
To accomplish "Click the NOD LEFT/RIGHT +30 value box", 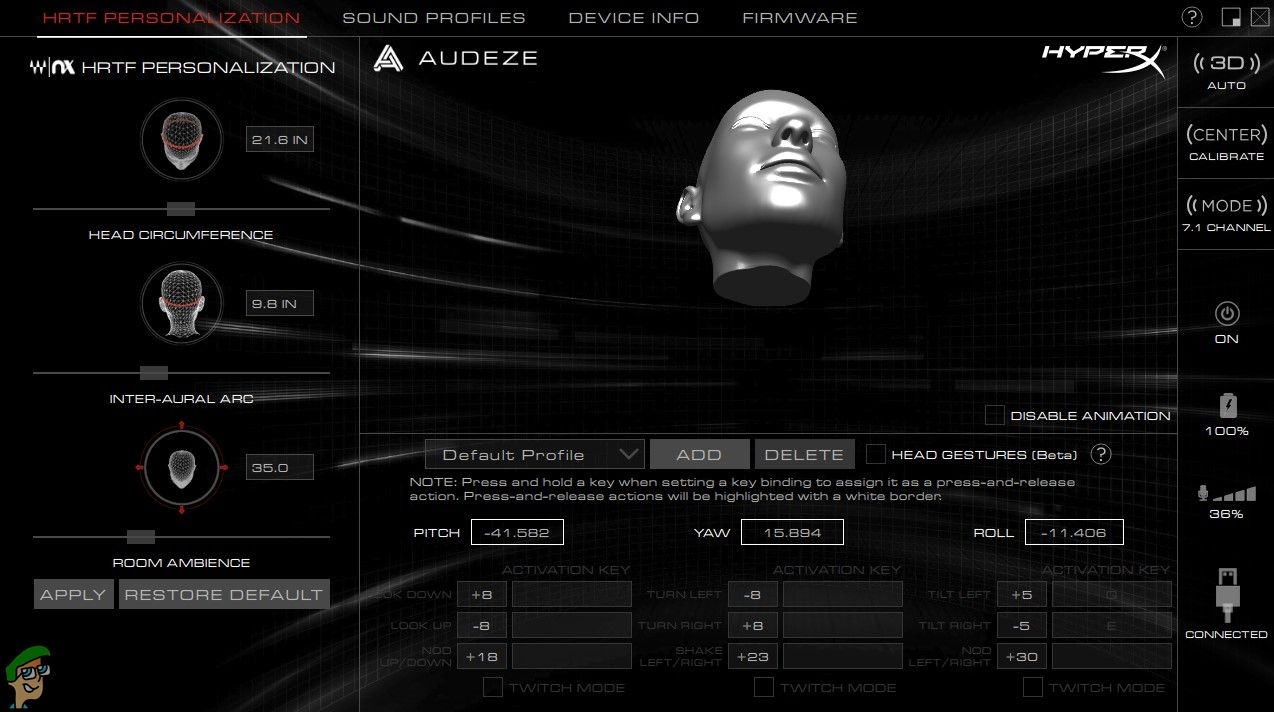I will click(x=1021, y=656).
